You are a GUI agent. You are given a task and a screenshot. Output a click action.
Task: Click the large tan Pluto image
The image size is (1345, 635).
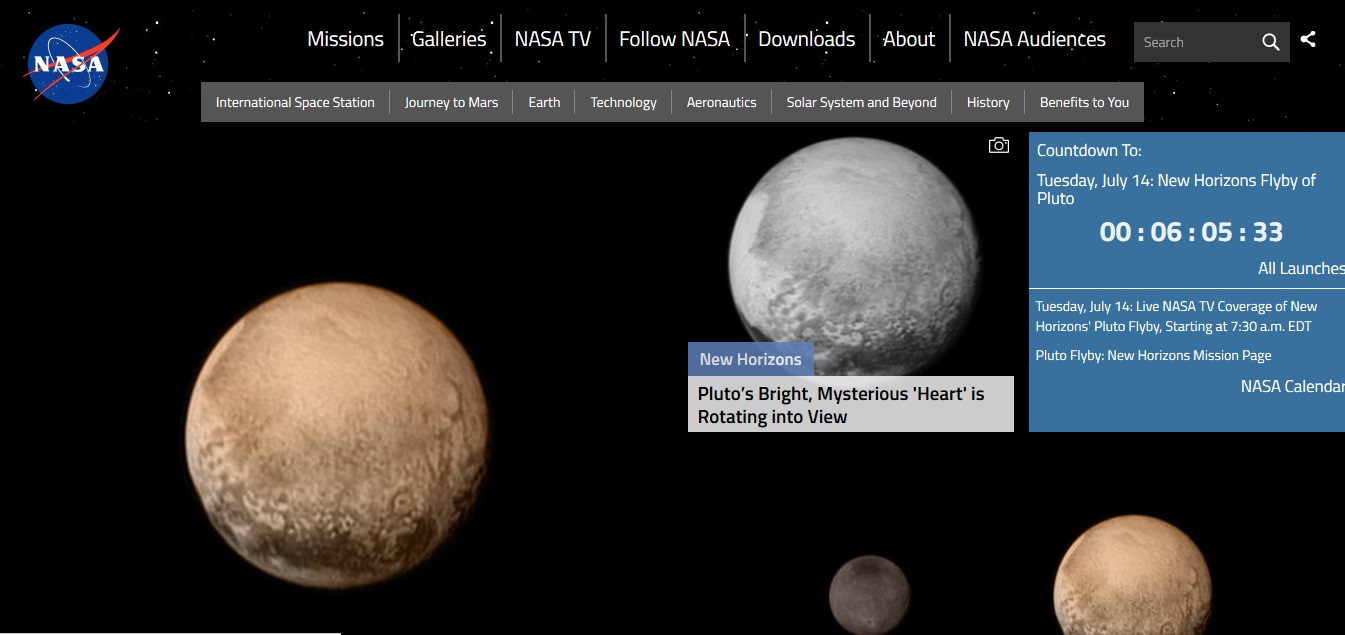point(337,436)
